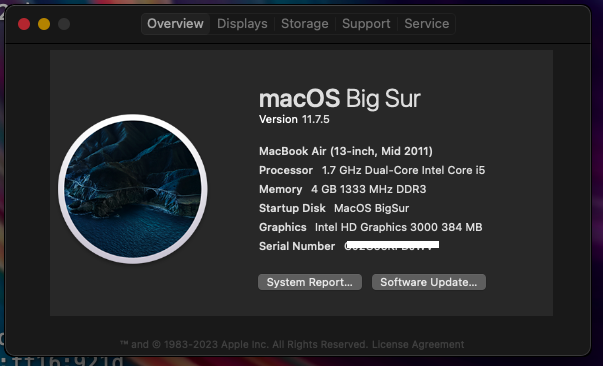Click the greyed-out zoom window button
Viewport: 603px width, 366px height.
click(64, 24)
